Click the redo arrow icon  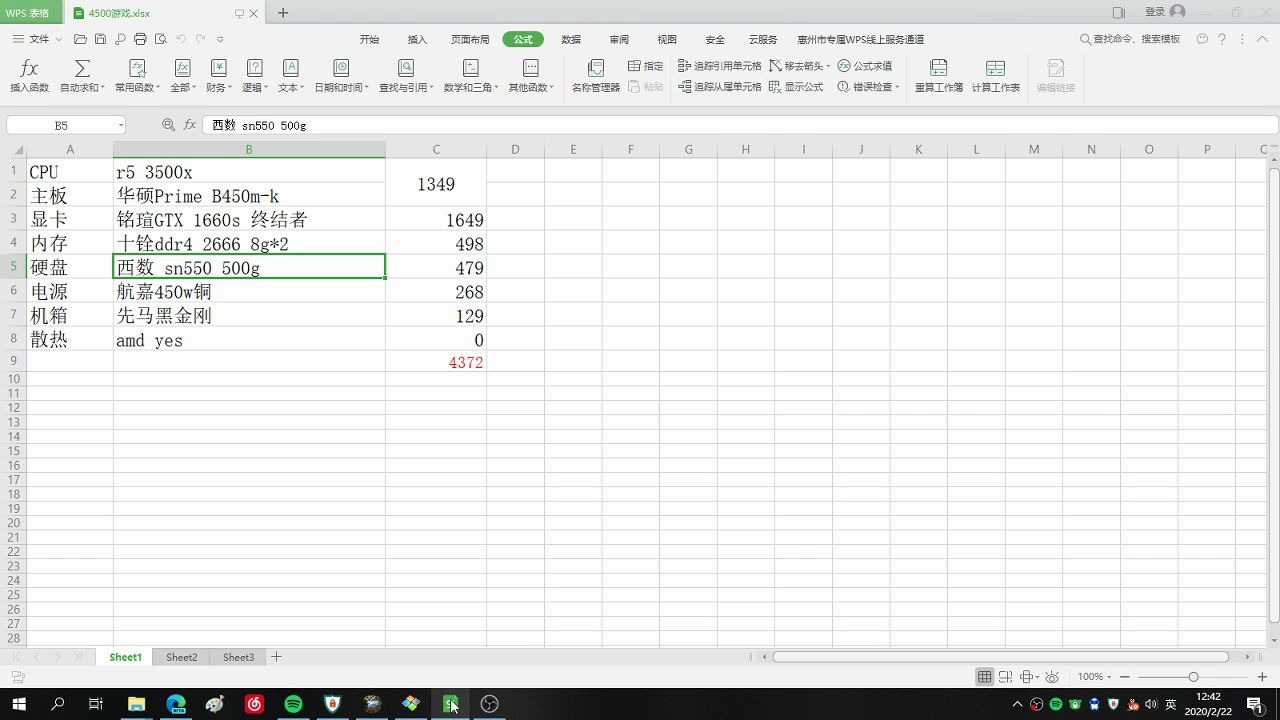(x=201, y=39)
